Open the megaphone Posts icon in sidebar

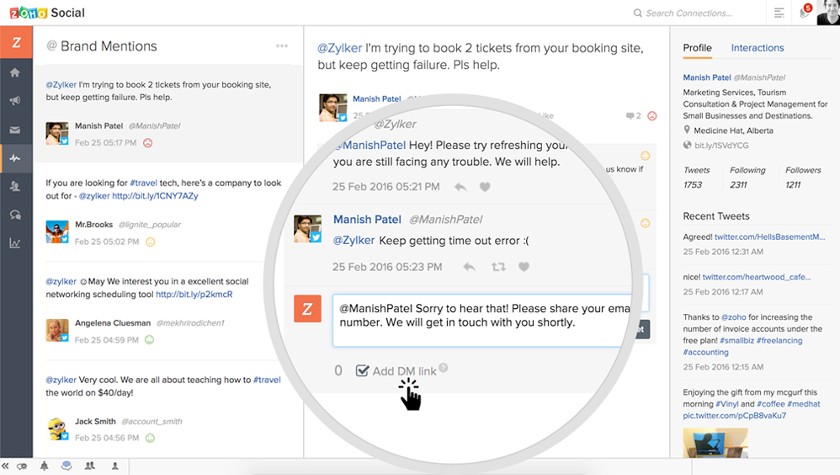pos(15,101)
